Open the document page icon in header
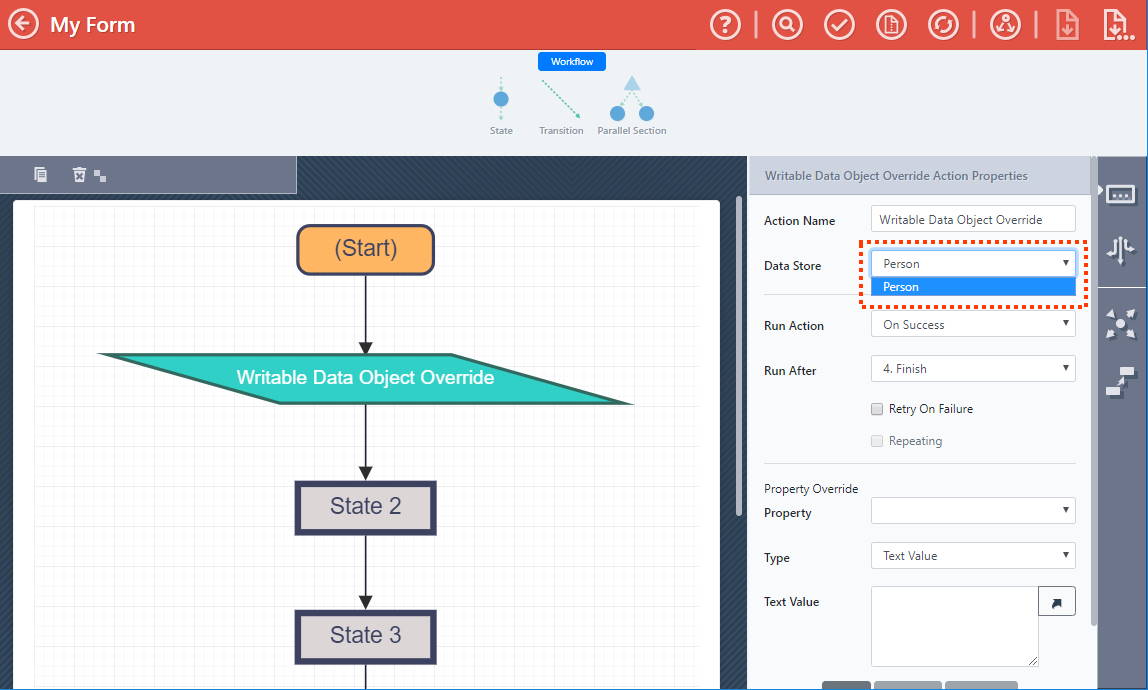1148x690 pixels. pos(891,25)
